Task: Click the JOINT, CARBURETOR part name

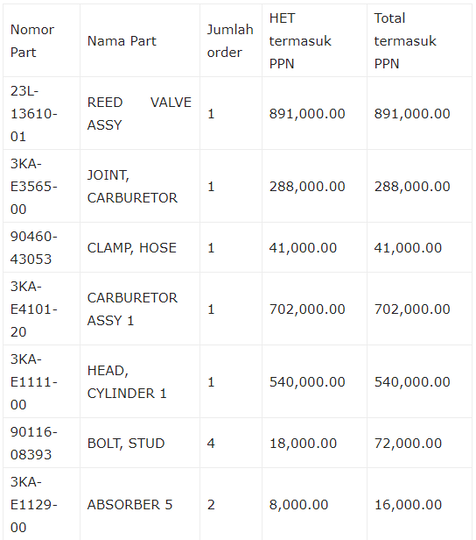Action: pyautogui.click(x=132, y=186)
